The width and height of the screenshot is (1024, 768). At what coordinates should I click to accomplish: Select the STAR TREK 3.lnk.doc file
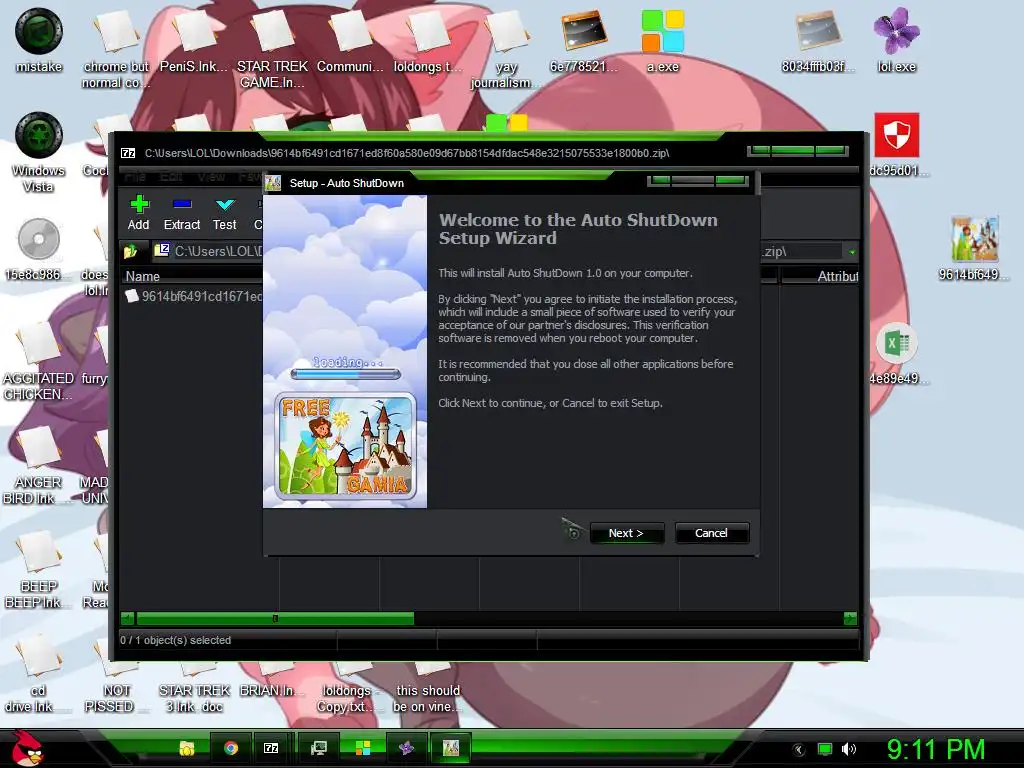point(194,690)
